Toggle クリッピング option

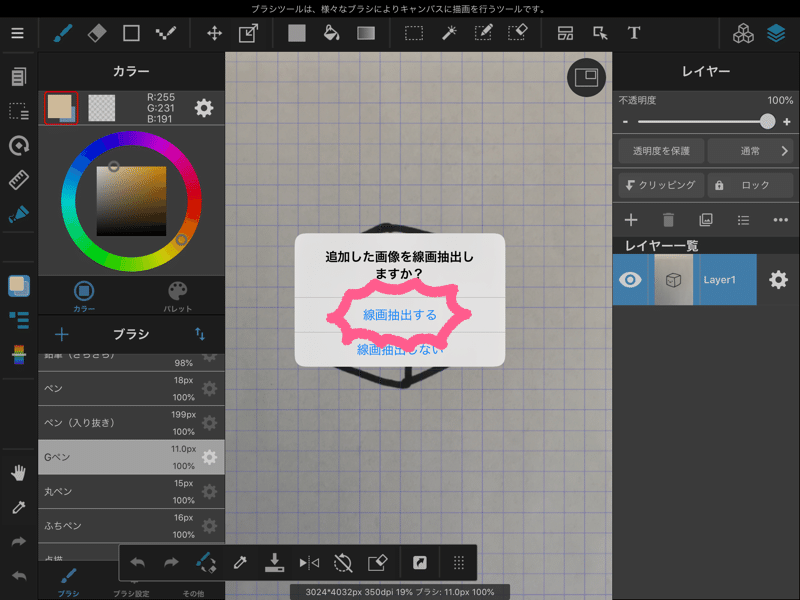(661, 185)
